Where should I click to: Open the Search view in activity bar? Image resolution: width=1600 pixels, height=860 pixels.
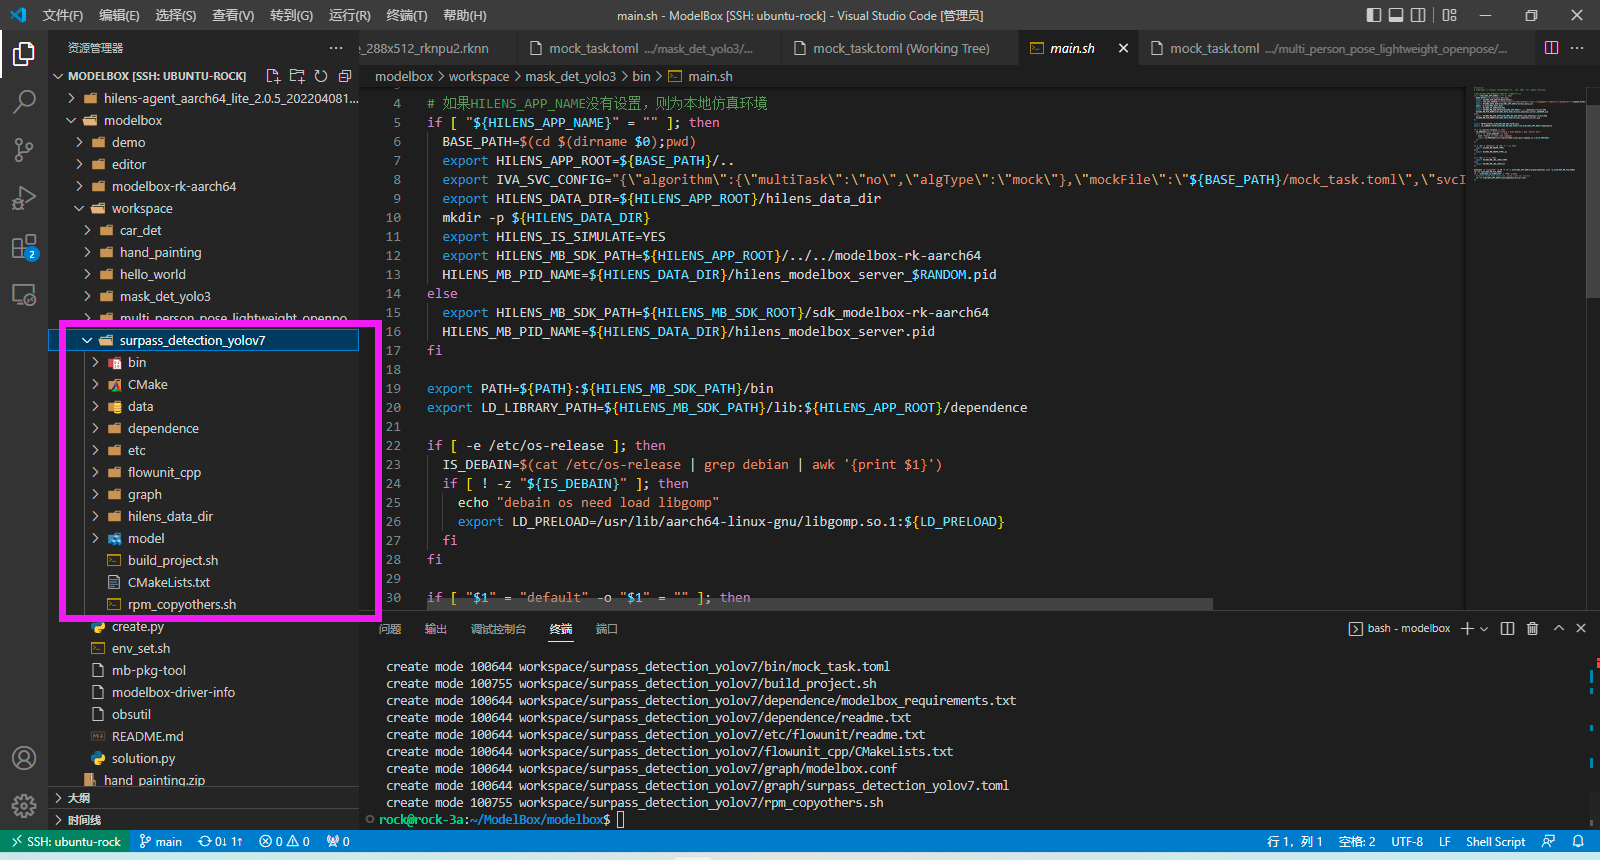pyautogui.click(x=24, y=101)
